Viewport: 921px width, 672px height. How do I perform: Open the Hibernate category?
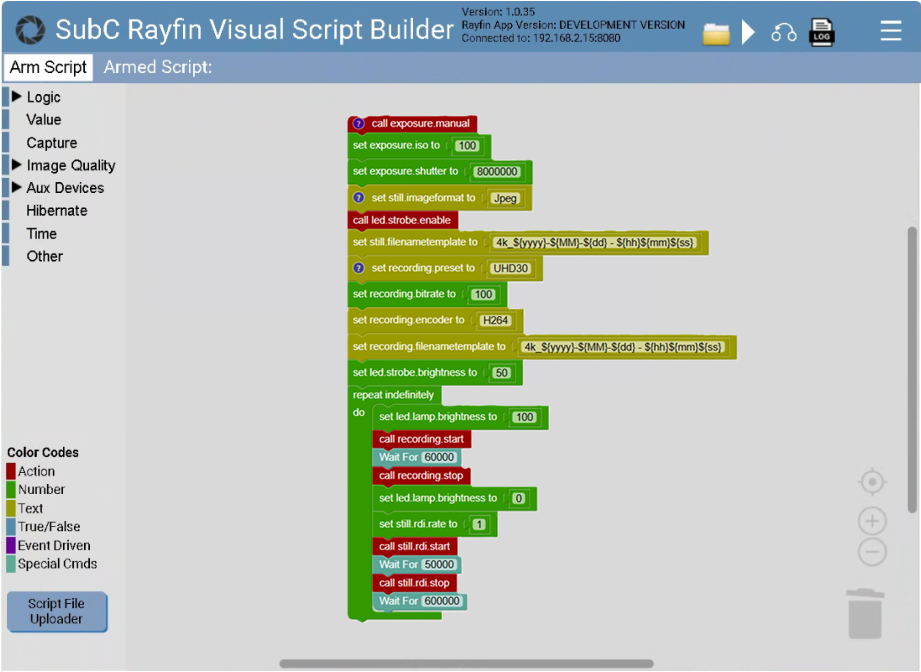click(x=56, y=211)
